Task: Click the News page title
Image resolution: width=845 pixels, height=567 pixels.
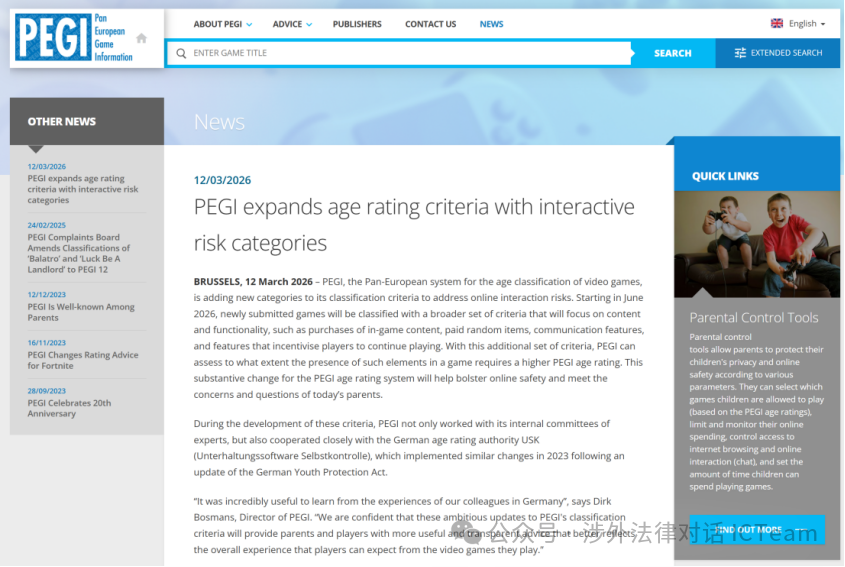Action: (x=219, y=122)
